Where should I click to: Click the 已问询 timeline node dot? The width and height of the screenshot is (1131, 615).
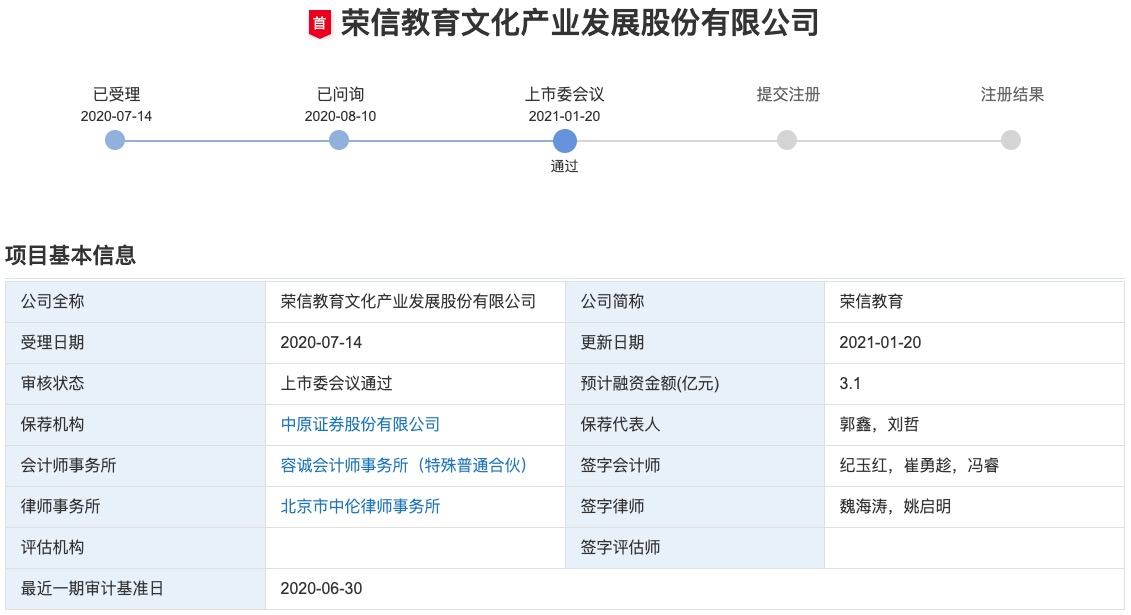point(339,140)
